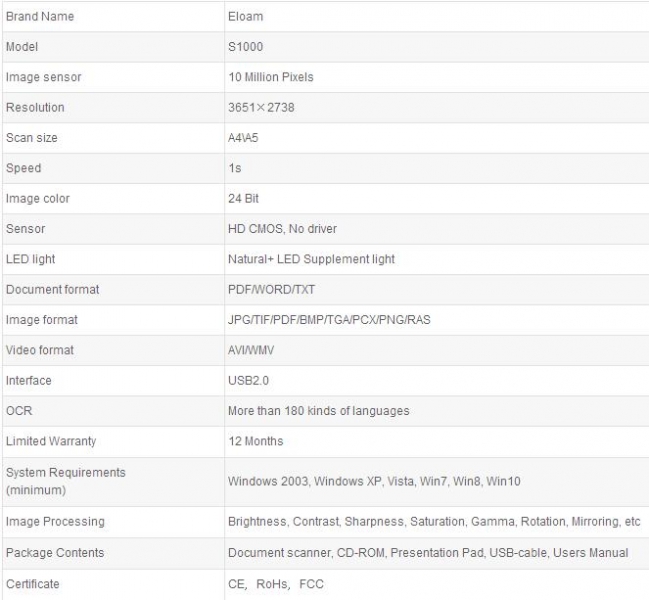Viewport: 649px width, 600px height.
Task: Click the Eloam brand value
Action: (244, 17)
